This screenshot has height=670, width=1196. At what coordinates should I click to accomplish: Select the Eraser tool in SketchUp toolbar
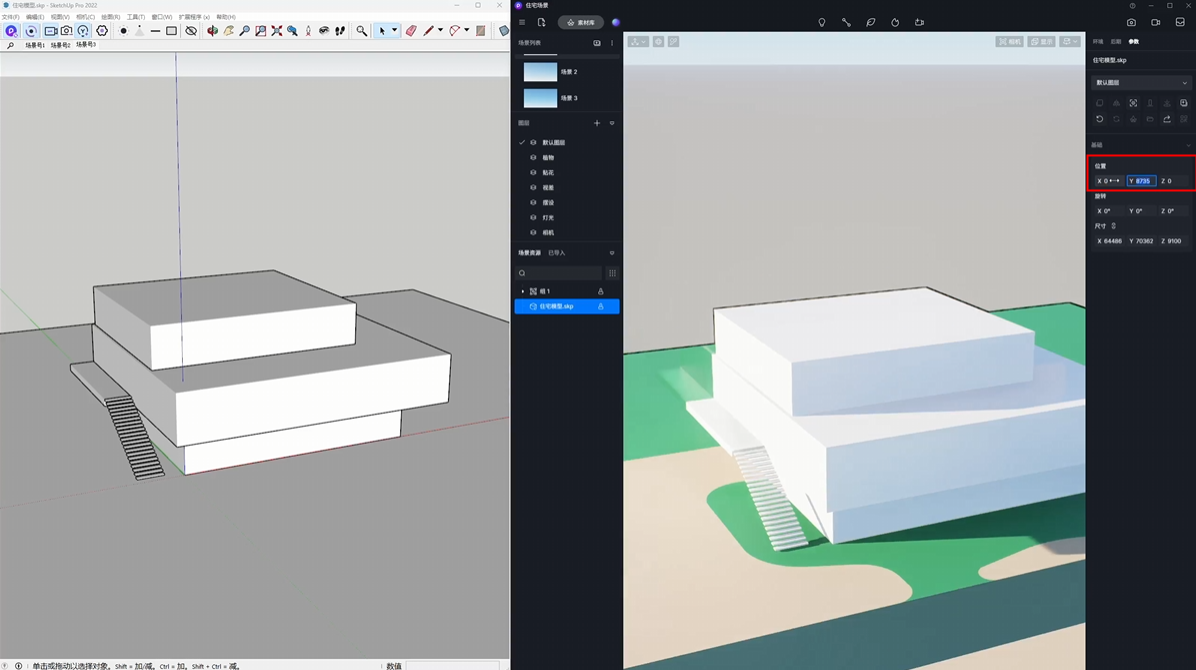coord(411,31)
